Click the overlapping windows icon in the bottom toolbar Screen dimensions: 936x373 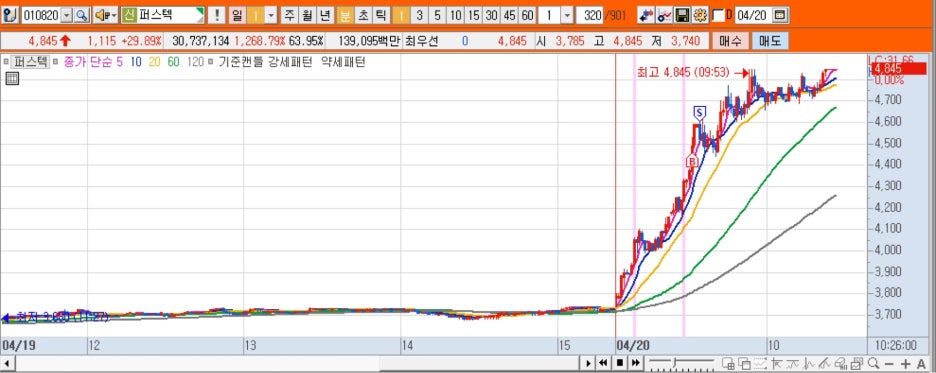(x=744, y=363)
